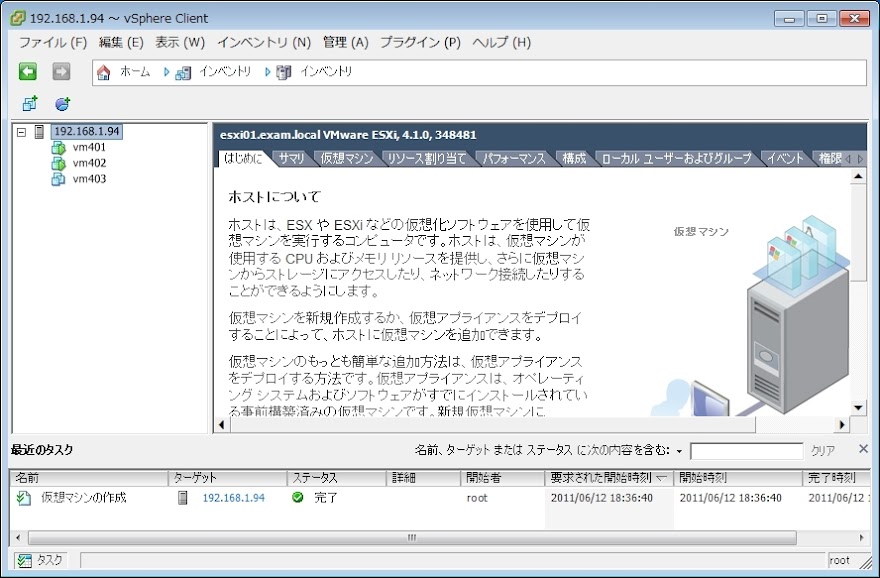The width and height of the screenshot is (880, 578).
Task: Click the green back navigation arrow
Action: (28, 71)
